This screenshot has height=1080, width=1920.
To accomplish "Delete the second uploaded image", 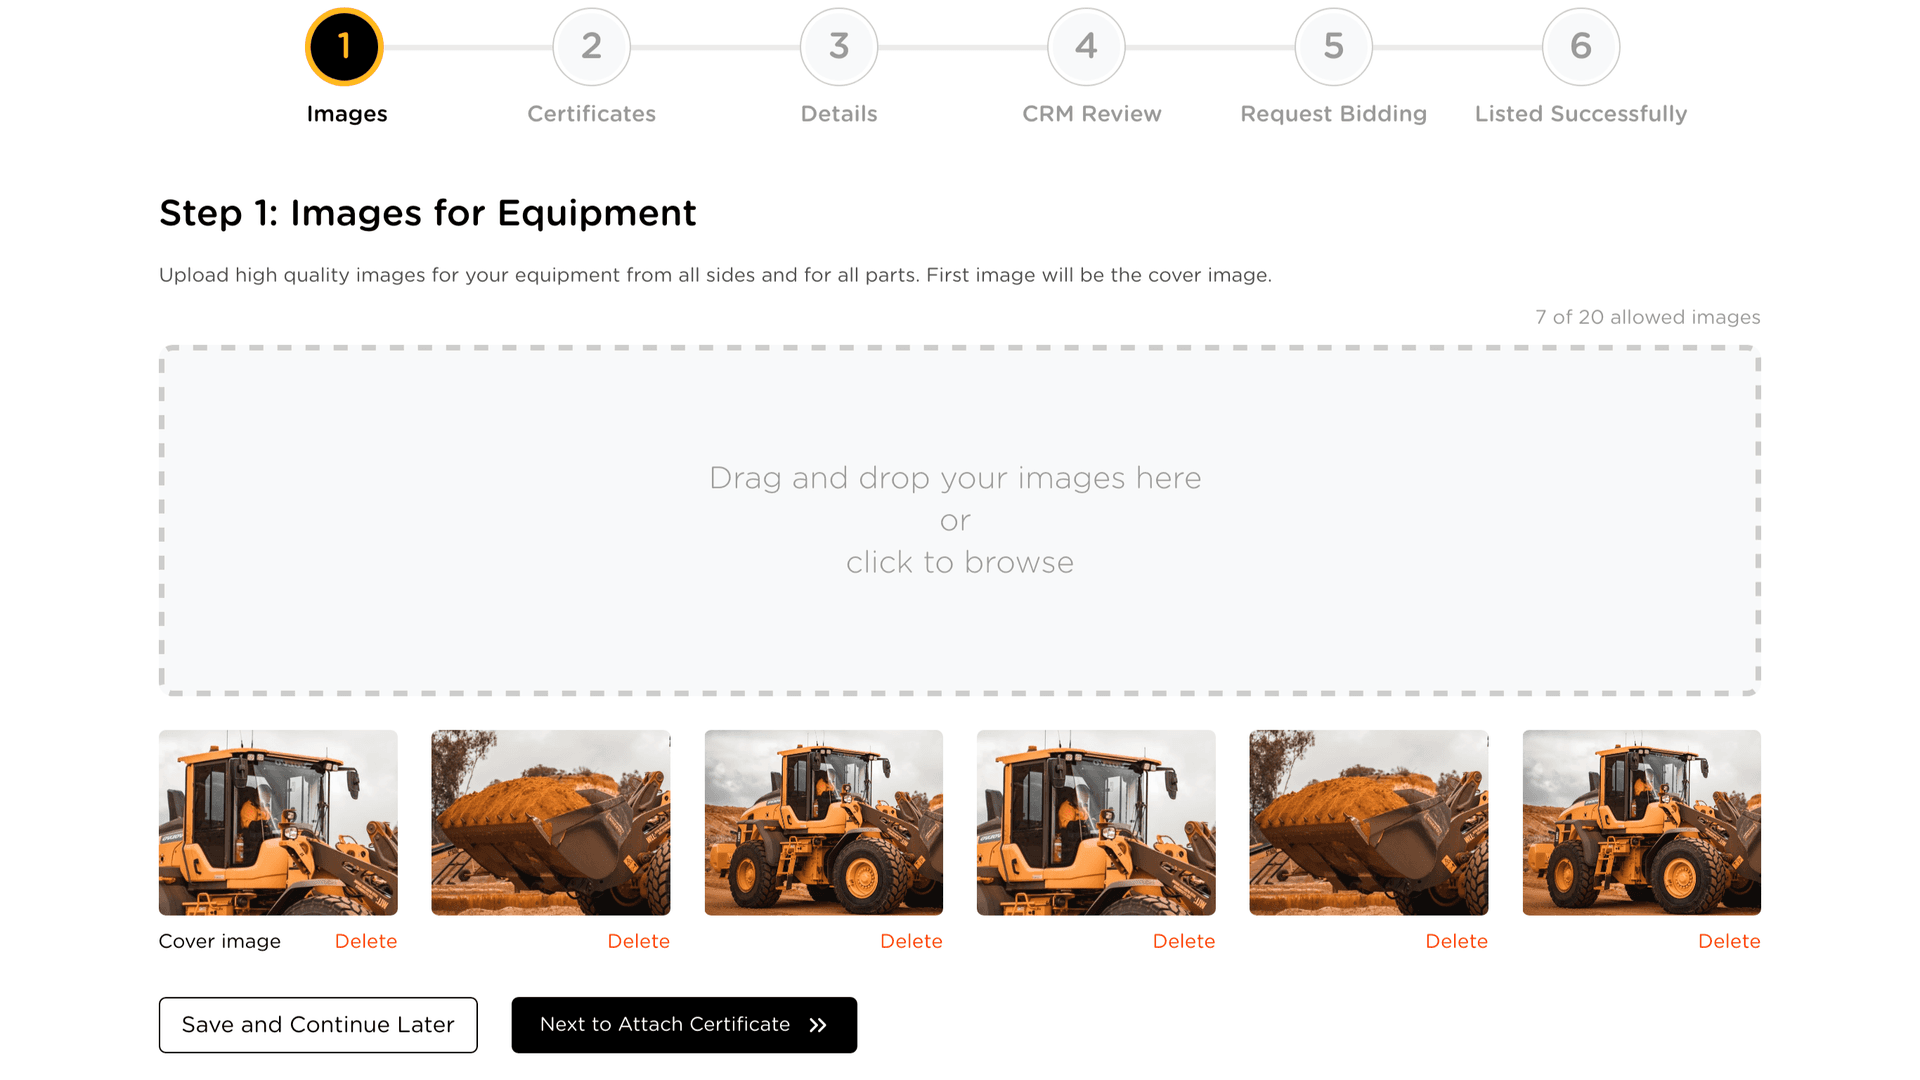I will tap(638, 941).
